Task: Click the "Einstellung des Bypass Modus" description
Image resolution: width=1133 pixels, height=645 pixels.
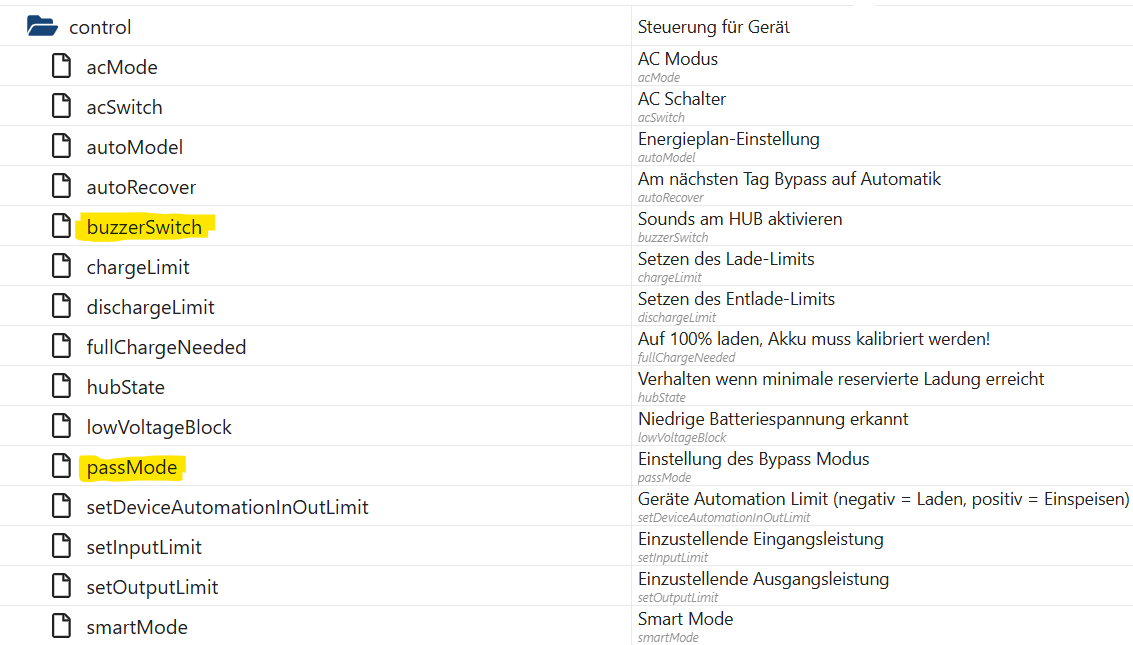Action: [753, 459]
